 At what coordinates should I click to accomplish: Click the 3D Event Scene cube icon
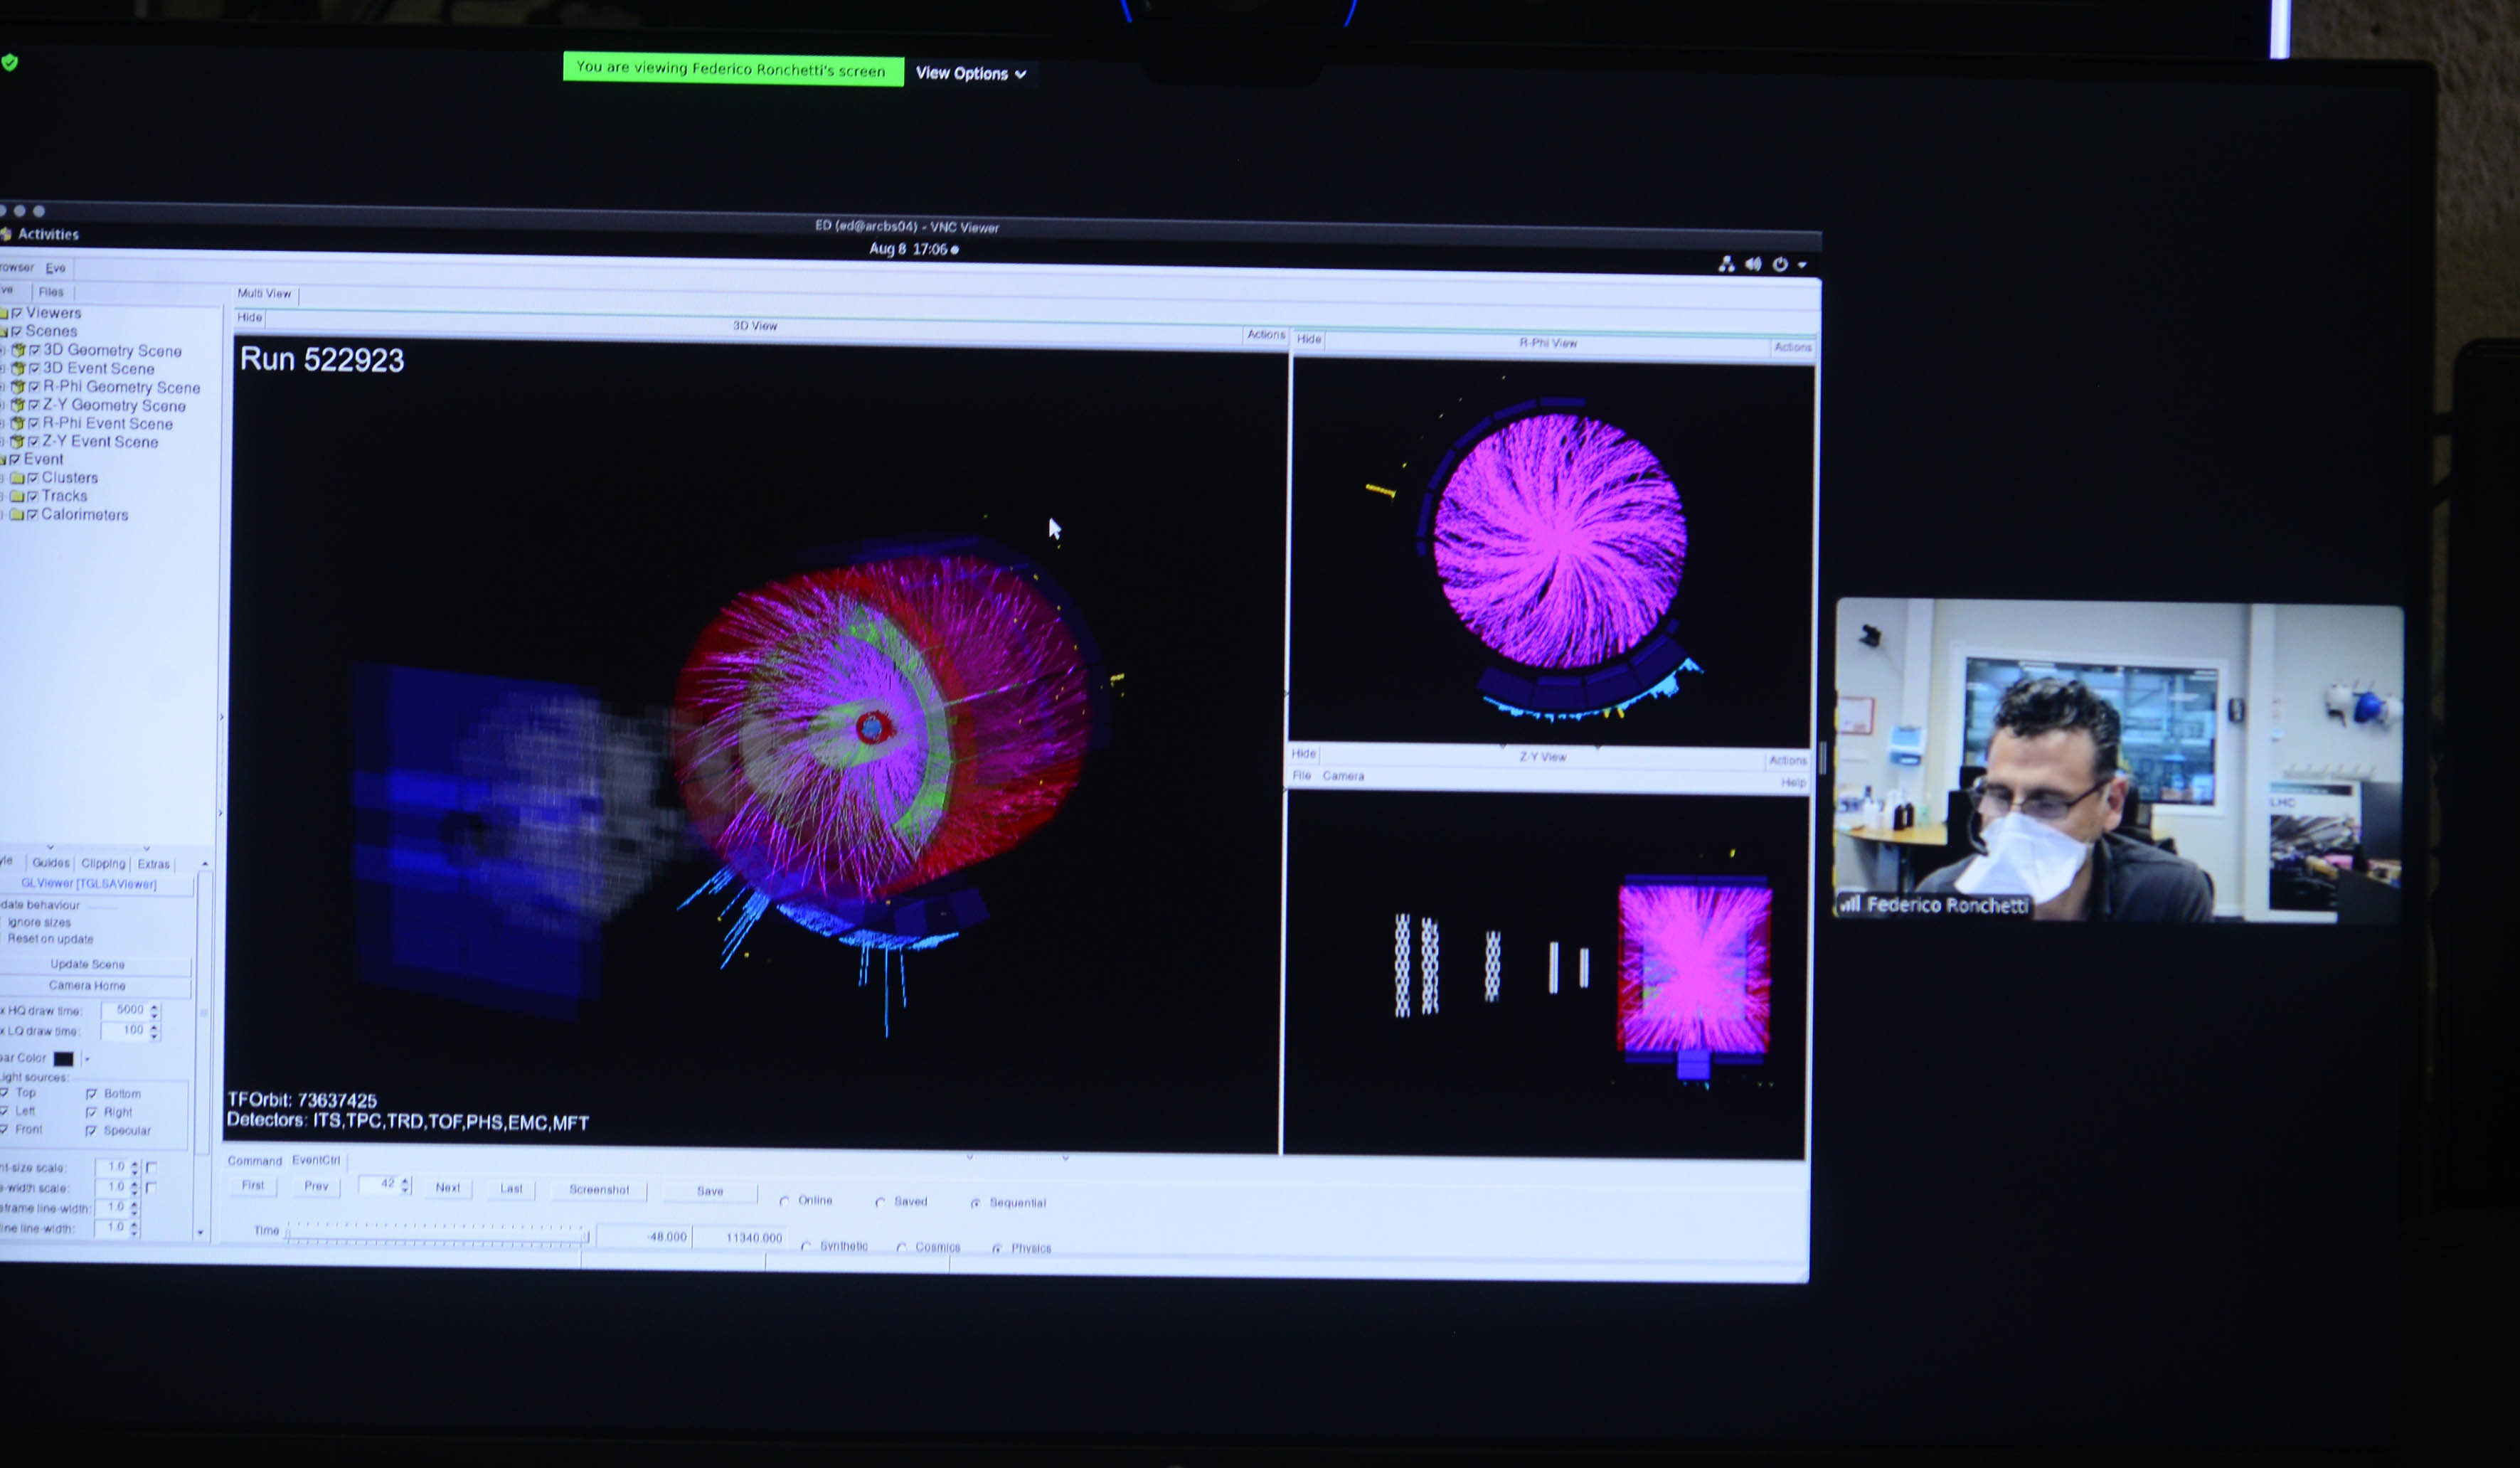[x=18, y=368]
